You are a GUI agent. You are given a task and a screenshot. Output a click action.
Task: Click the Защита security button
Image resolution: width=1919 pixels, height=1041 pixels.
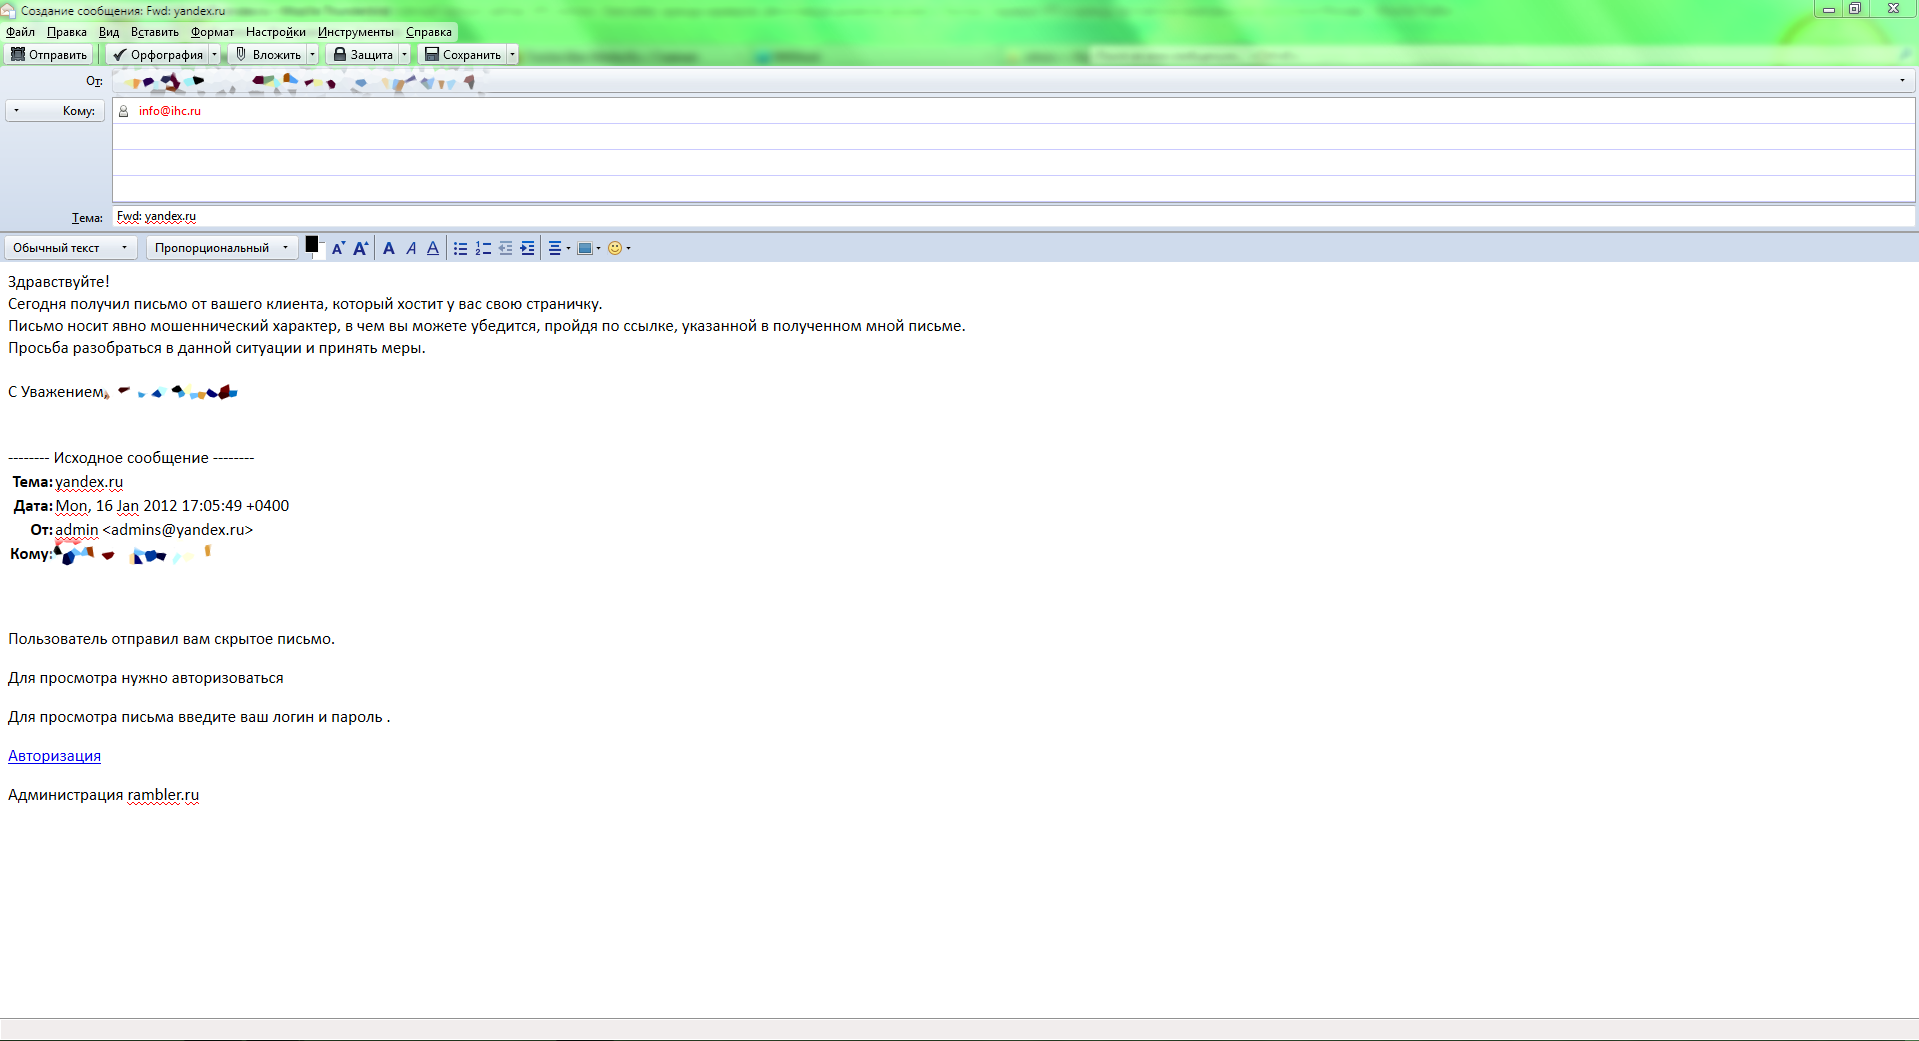point(363,55)
